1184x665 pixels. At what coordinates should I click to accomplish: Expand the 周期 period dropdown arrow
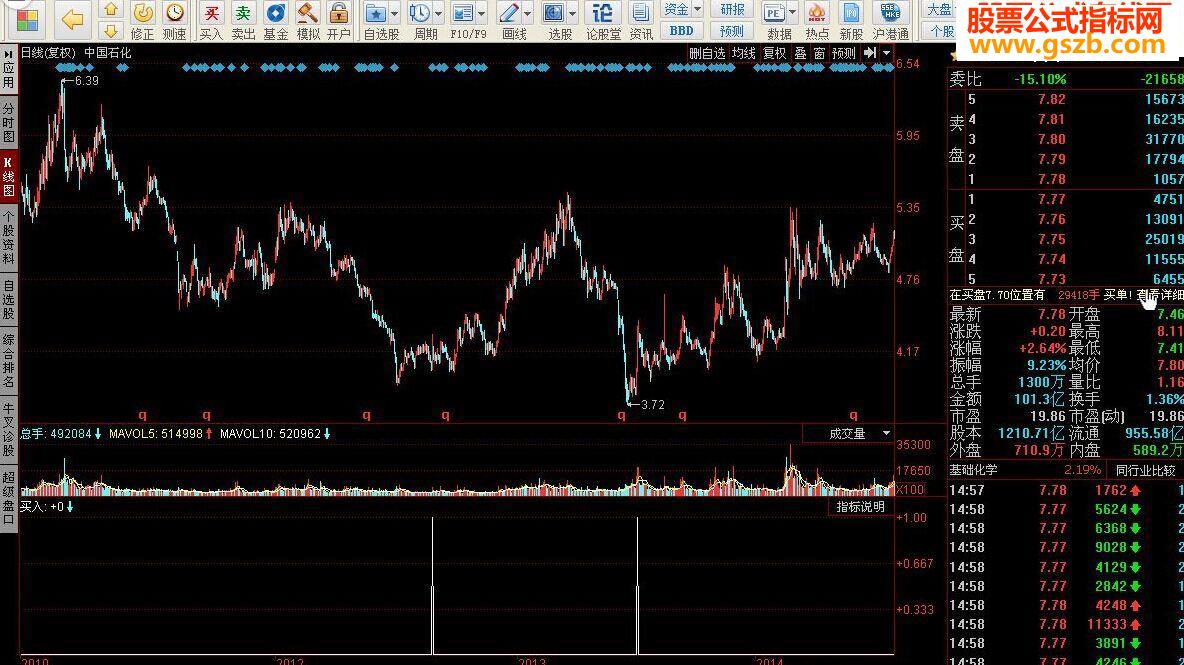(x=439, y=14)
